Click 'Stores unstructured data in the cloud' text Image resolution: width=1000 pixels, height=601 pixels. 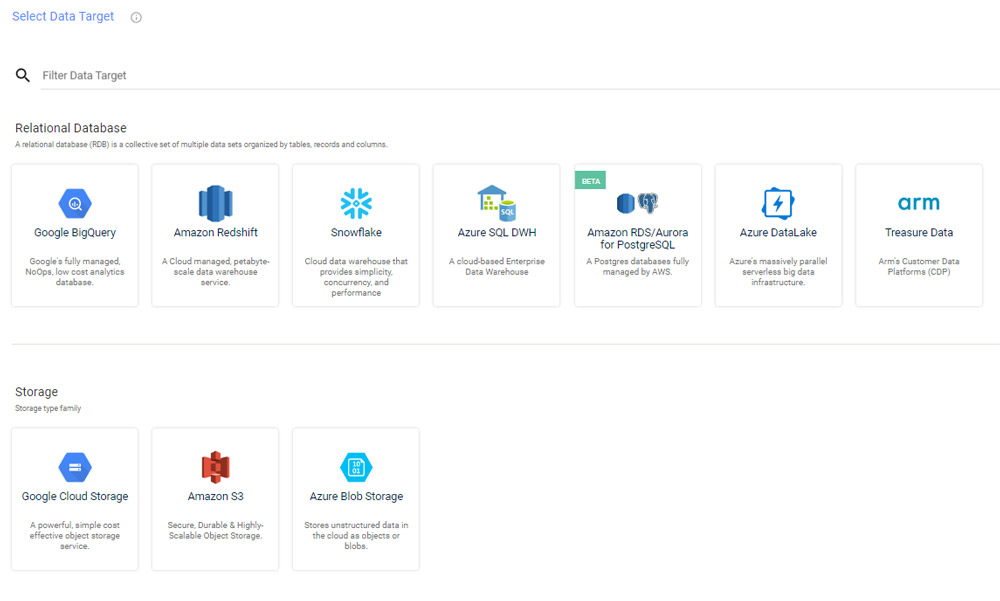coord(356,535)
